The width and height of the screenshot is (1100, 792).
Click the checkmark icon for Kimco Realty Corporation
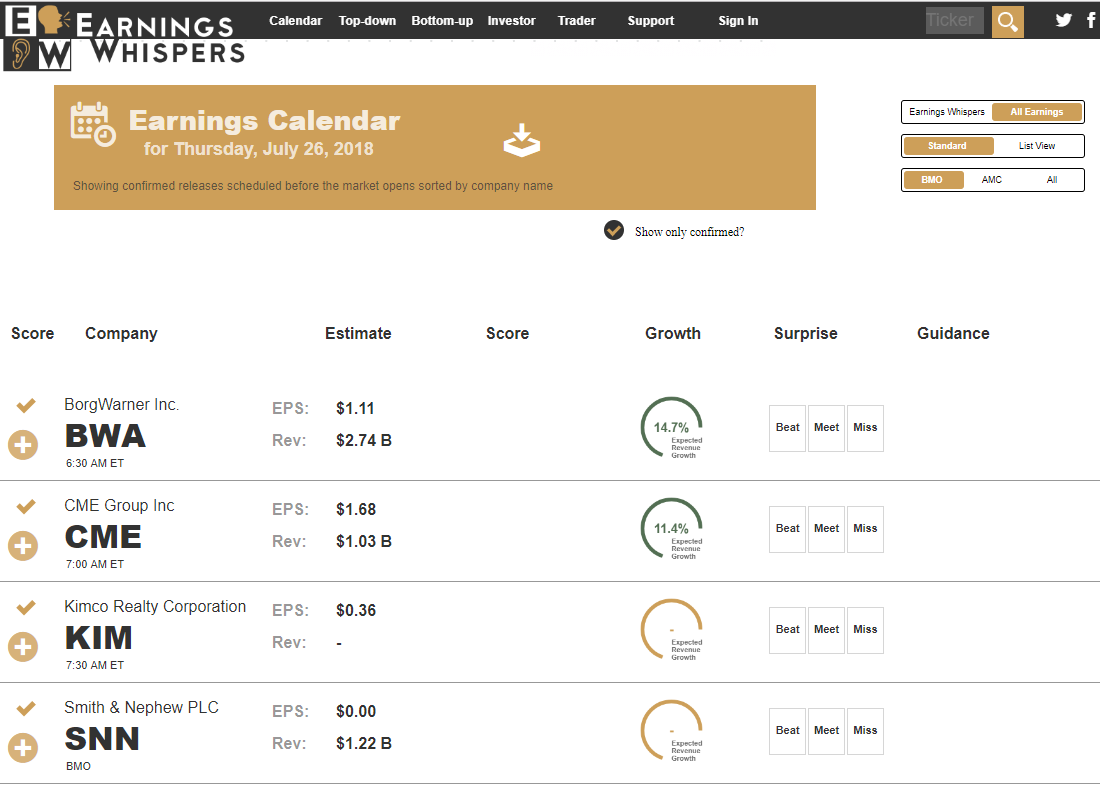click(x=26, y=608)
